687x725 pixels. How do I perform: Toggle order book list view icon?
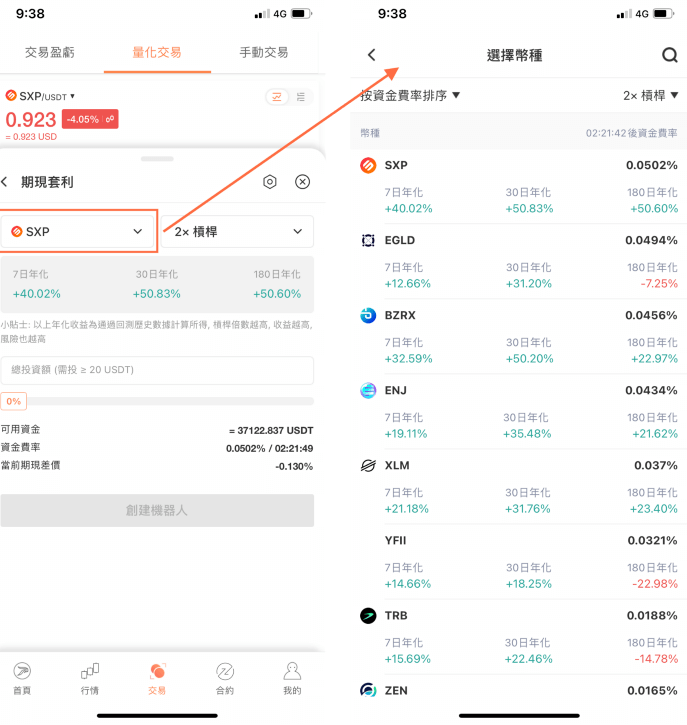click(x=301, y=97)
